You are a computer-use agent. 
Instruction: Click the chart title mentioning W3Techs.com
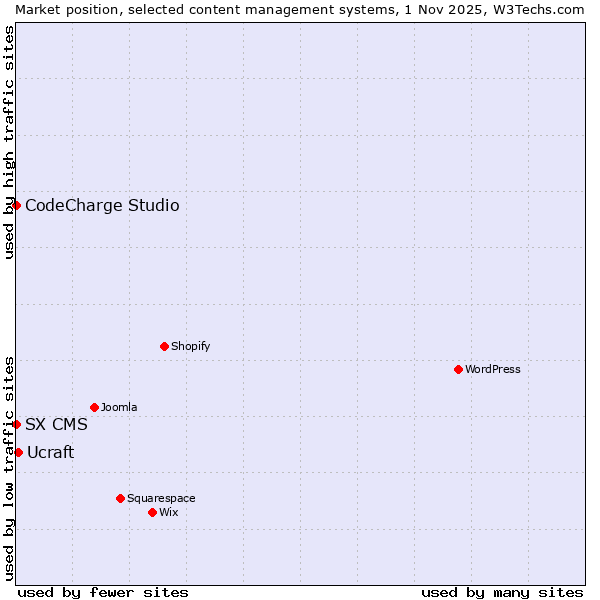click(x=300, y=9)
